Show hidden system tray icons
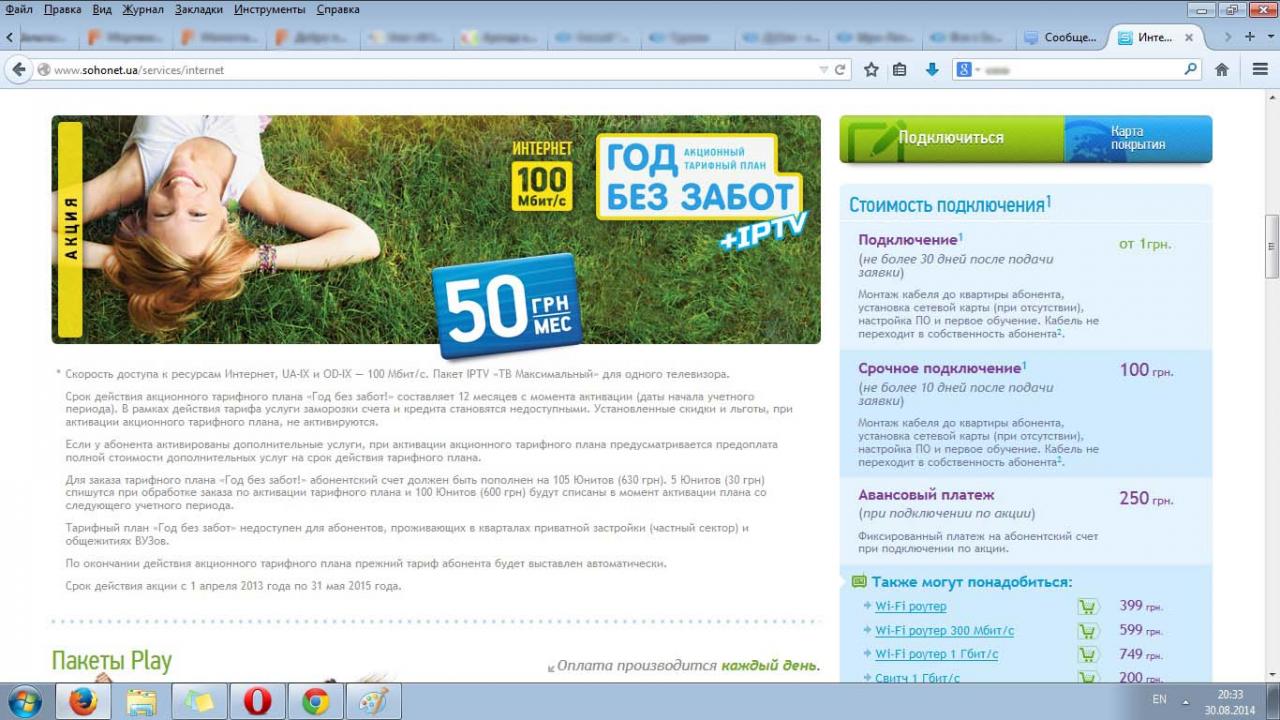 (x=1186, y=701)
